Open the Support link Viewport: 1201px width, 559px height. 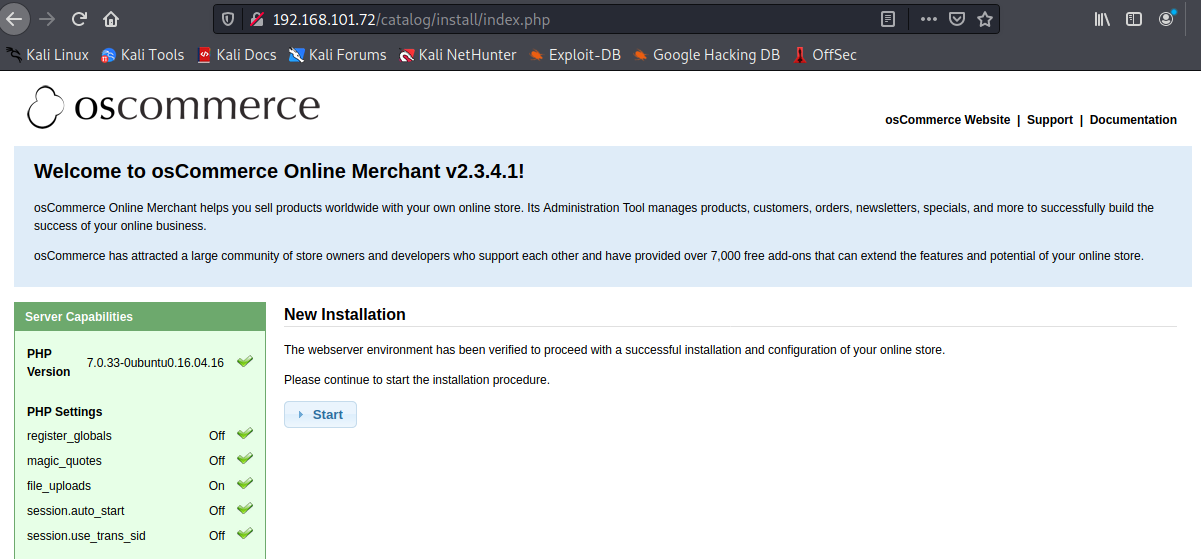[1050, 120]
